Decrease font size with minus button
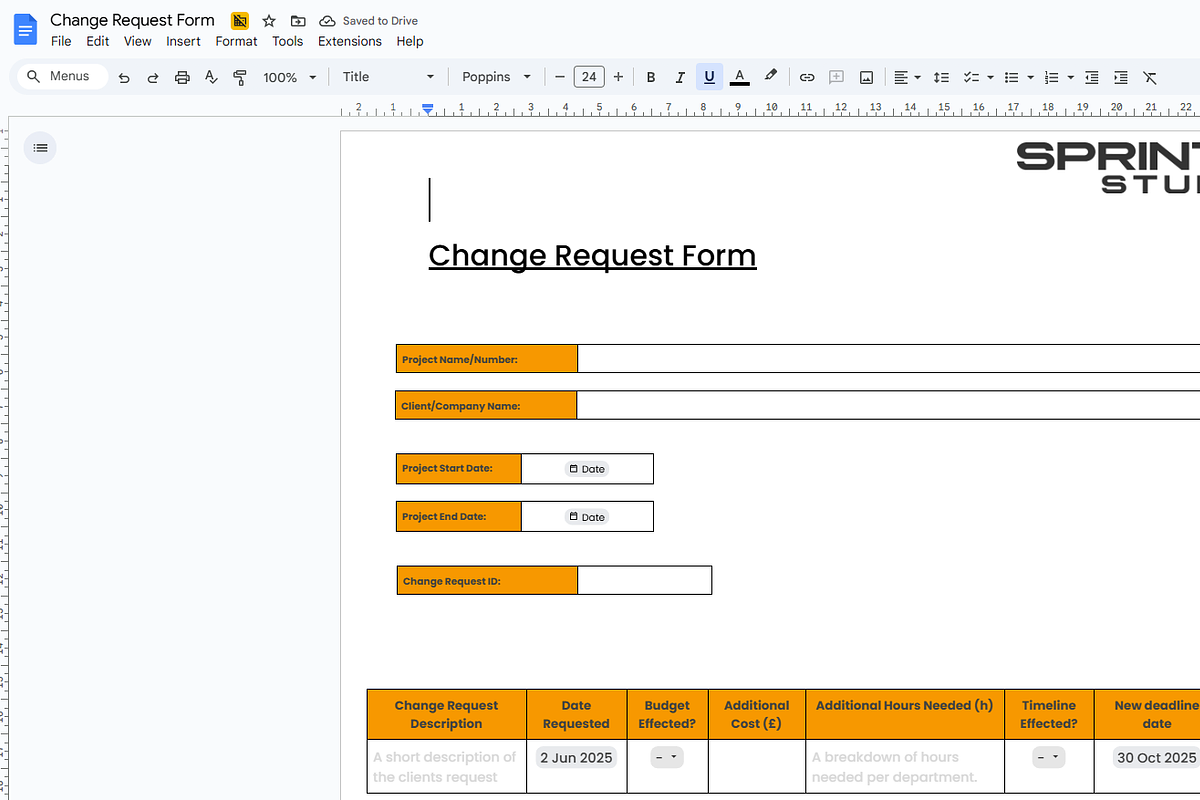 [x=560, y=77]
